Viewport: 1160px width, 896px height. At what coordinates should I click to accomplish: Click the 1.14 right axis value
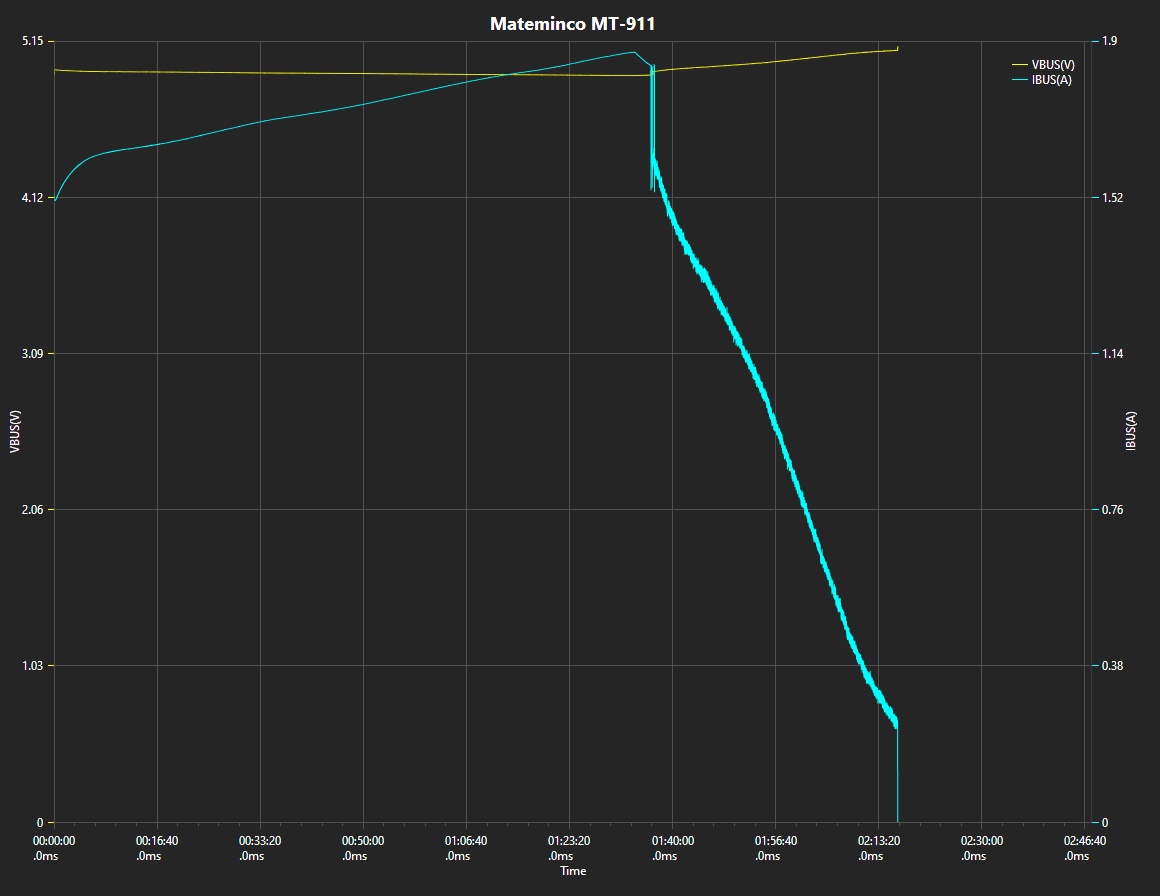coord(1112,354)
